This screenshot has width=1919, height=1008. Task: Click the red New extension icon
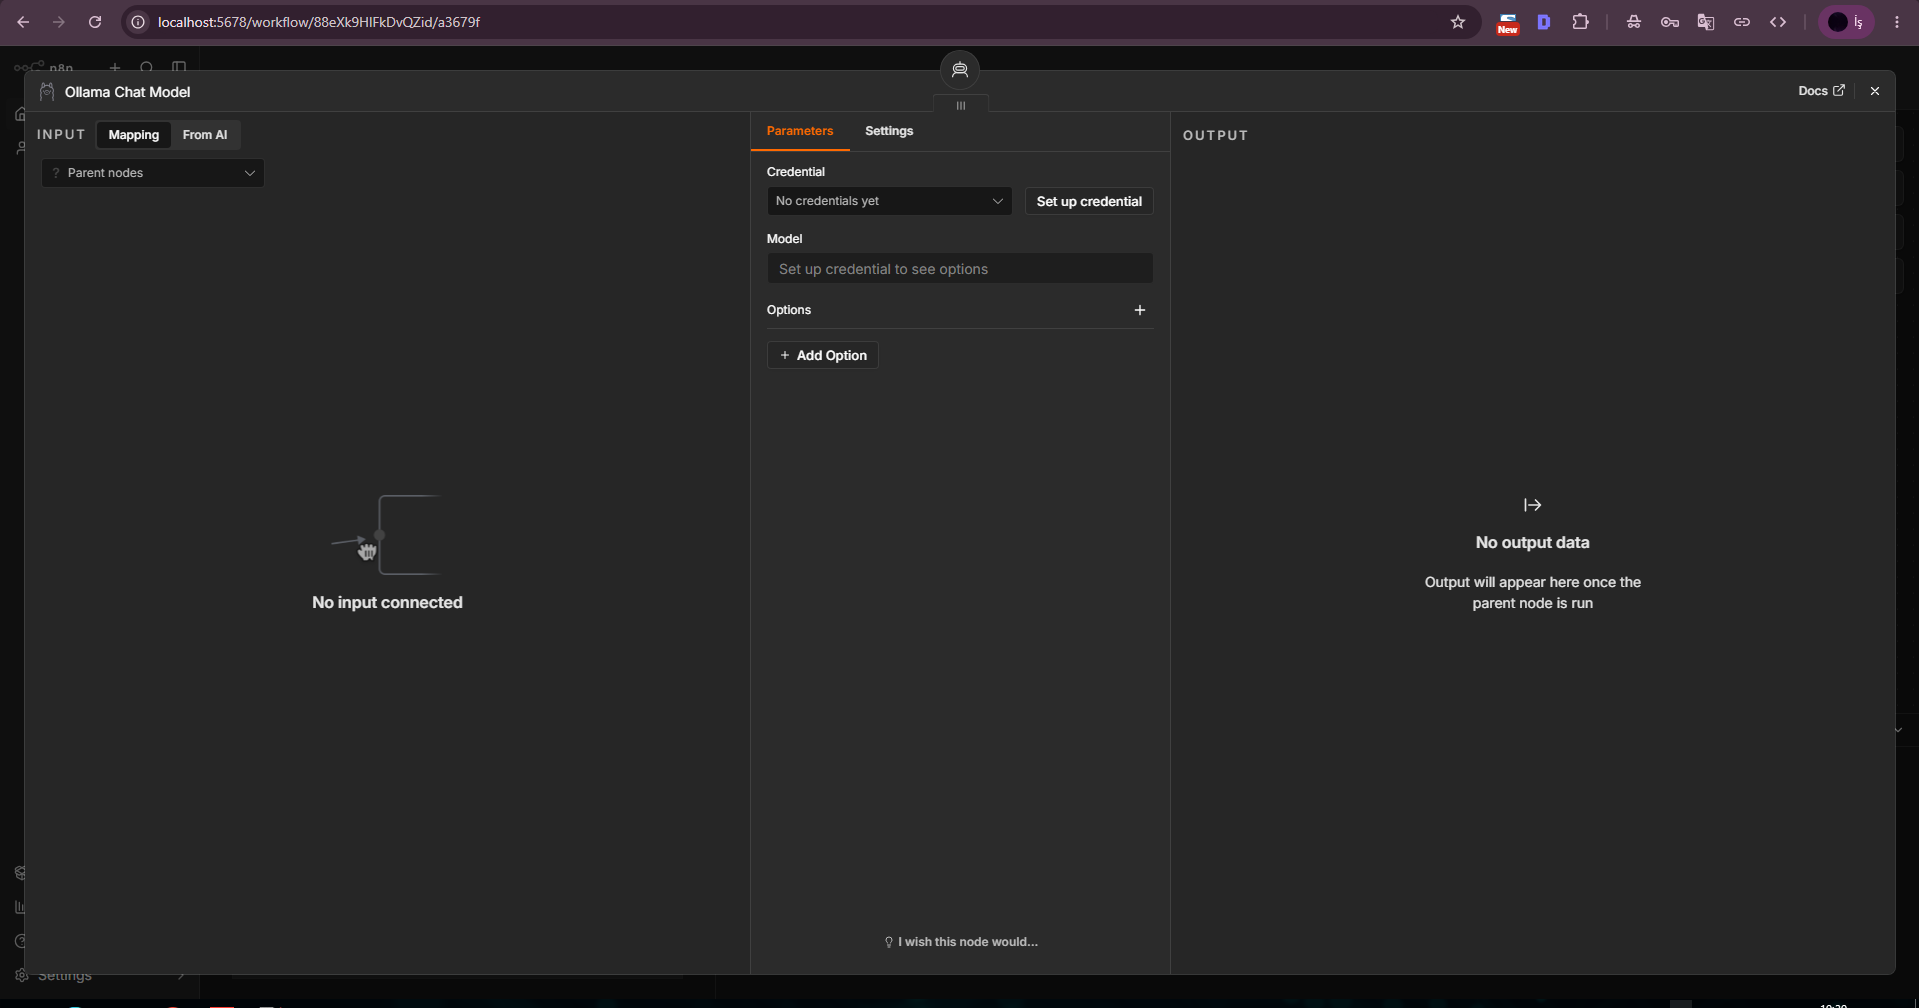click(x=1507, y=23)
